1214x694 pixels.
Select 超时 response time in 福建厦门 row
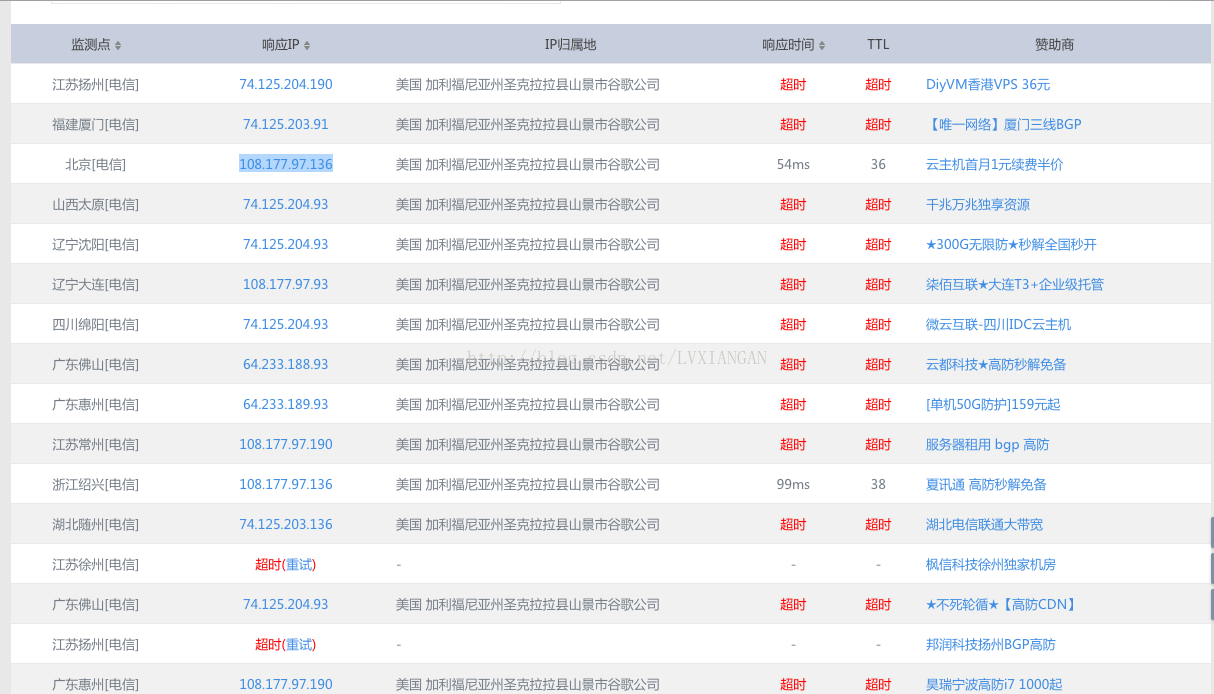[793, 124]
